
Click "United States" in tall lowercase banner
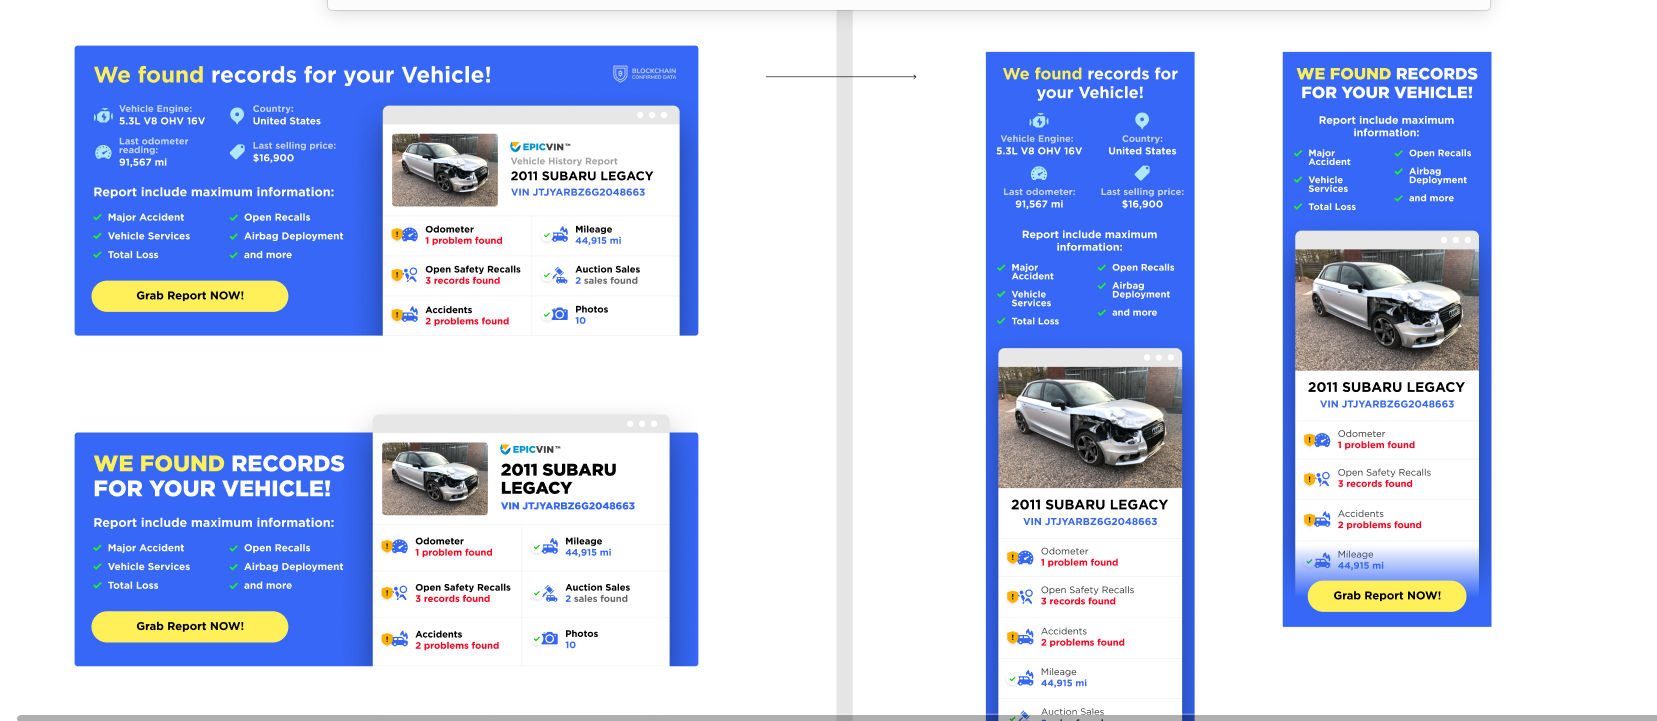(x=1142, y=152)
